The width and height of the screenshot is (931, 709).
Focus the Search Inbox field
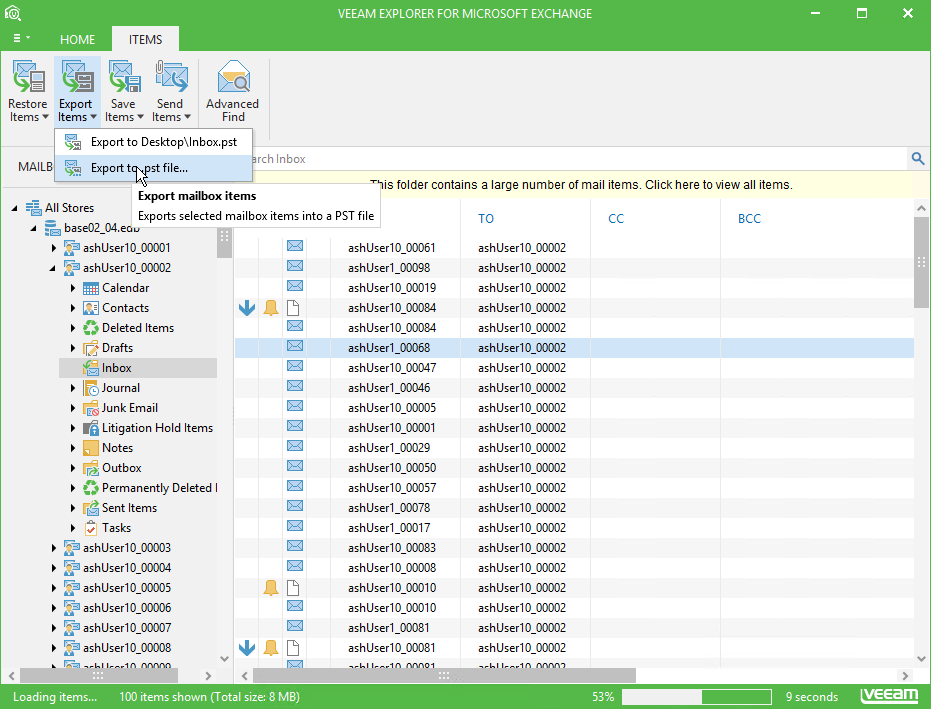(579, 159)
